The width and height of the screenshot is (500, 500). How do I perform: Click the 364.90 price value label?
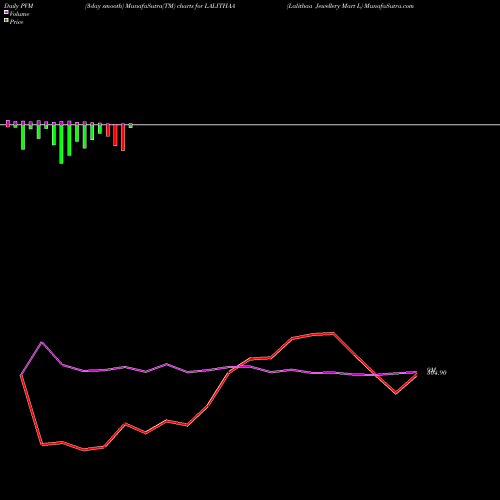tap(437, 372)
